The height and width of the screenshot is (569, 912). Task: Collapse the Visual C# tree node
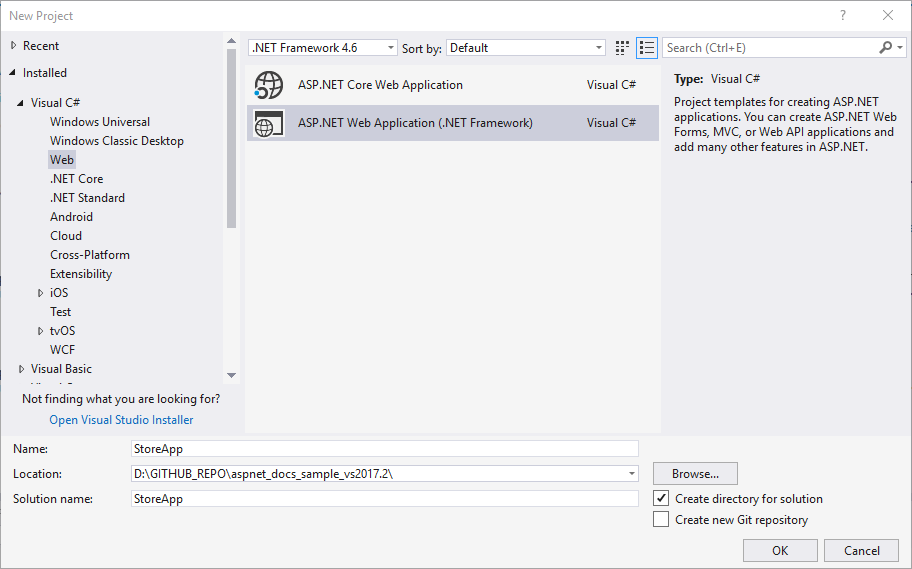point(21,103)
